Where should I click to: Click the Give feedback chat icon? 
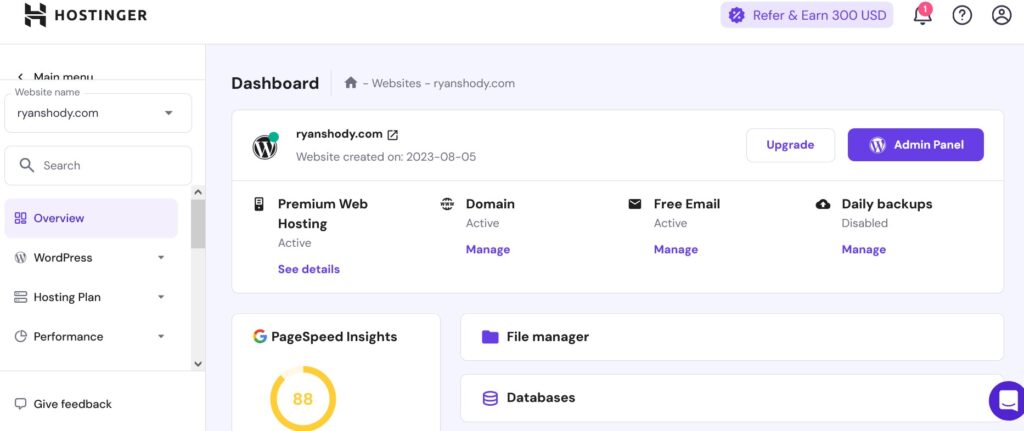pos(20,404)
